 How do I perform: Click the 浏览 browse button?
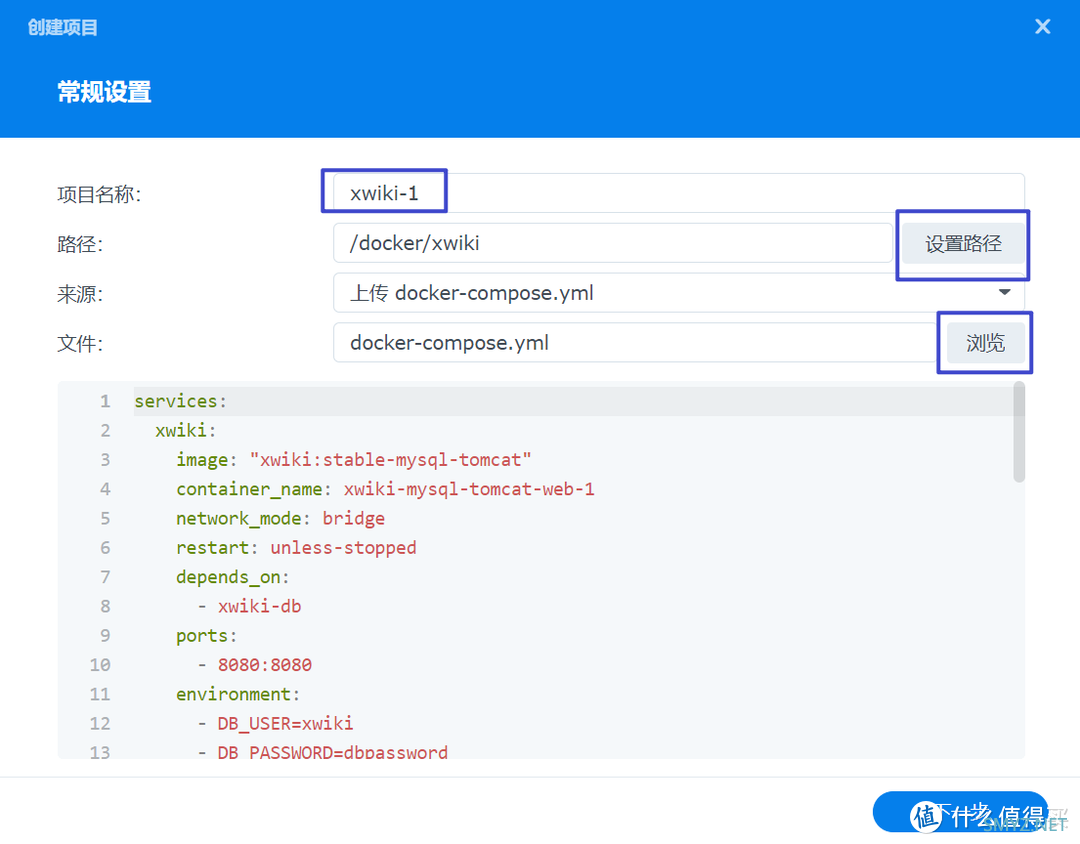point(985,343)
